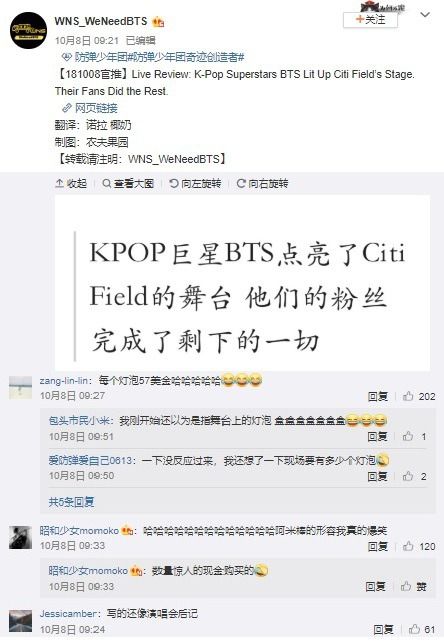Image resolution: width=444 pixels, height=644 pixels.
Task: Expand post options chevron menu
Action: [x=425, y=15]
